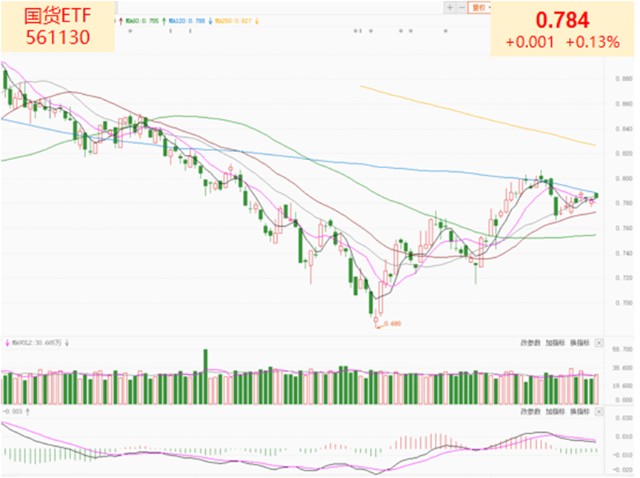This screenshot has width=640, height=478.
Task: Click the +0.13% change percentage
Action: (x=593, y=42)
